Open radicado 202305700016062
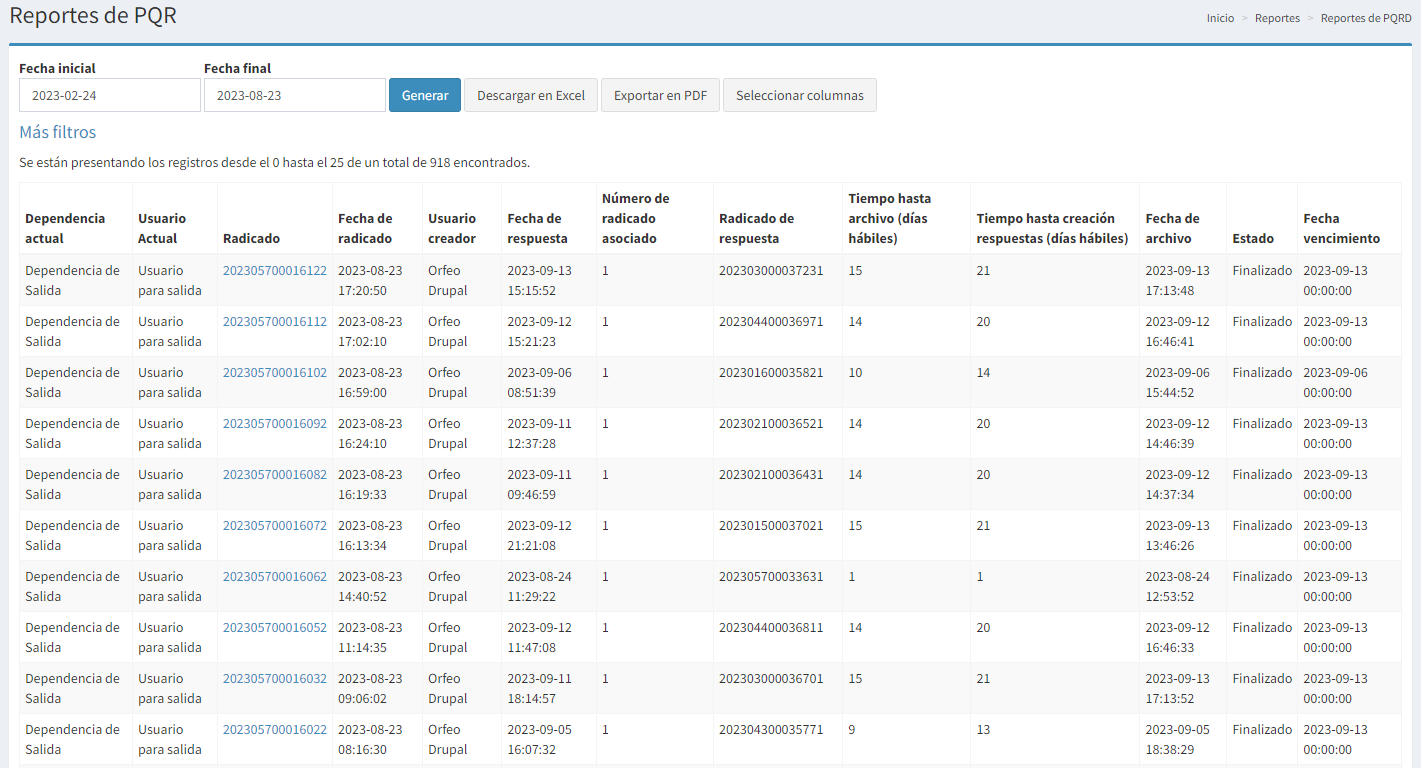 click(x=274, y=576)
